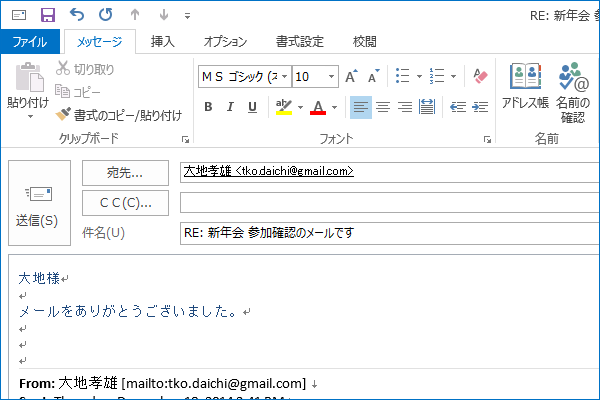Switch to the 挿入 tab
This screenshot has width=600, height=400.
pyautogui.click(x=163, y=41)
